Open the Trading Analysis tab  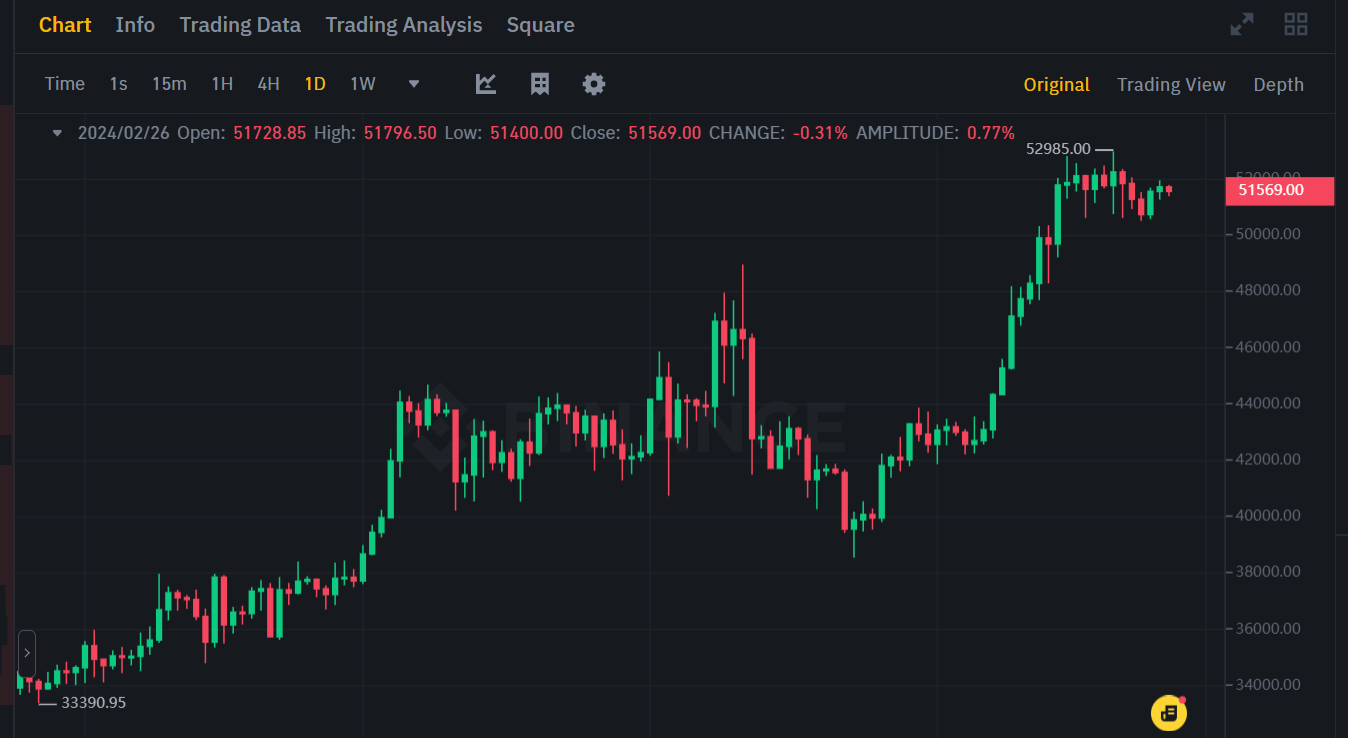click(404, 25)
